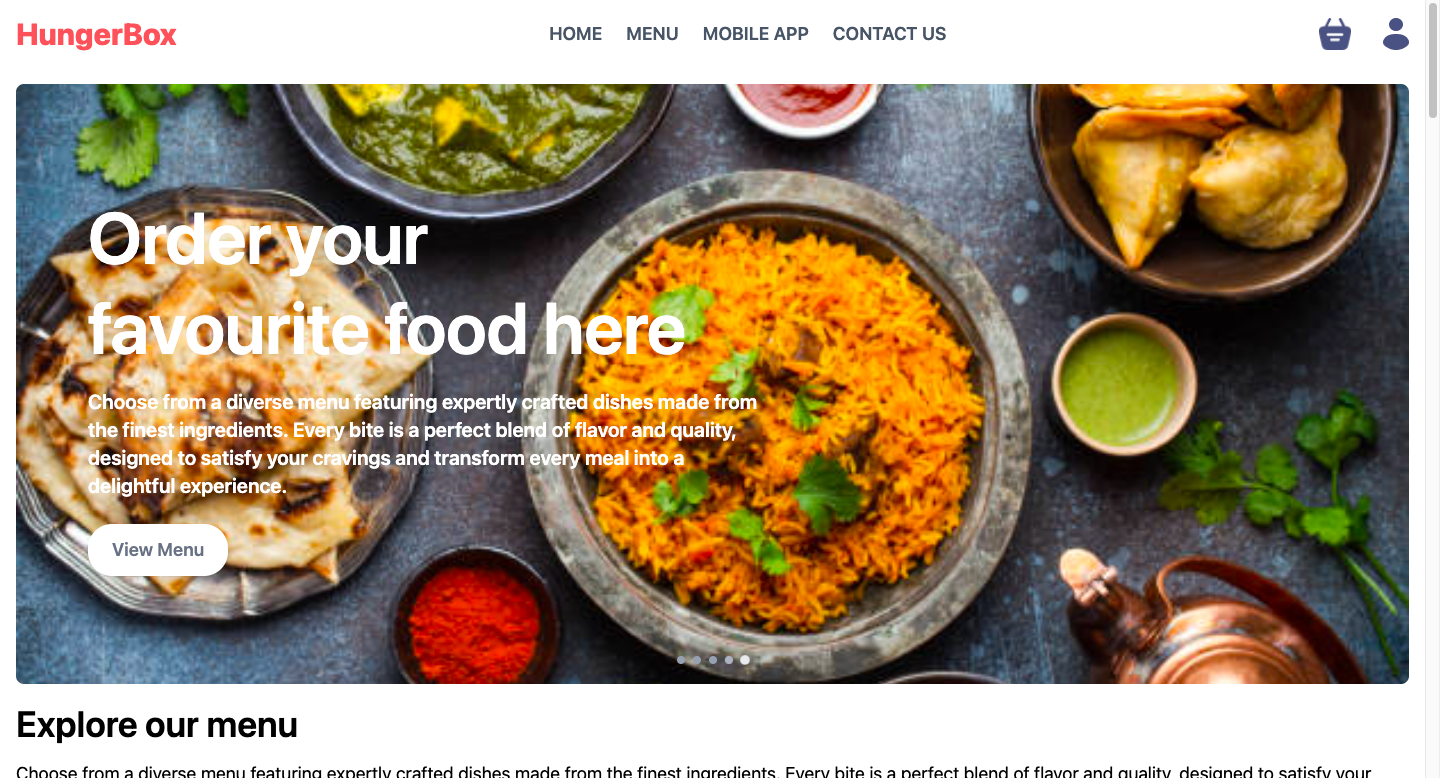Select the third carousel slide dot
Screen dimensions: 1440x778
point(713,660)
